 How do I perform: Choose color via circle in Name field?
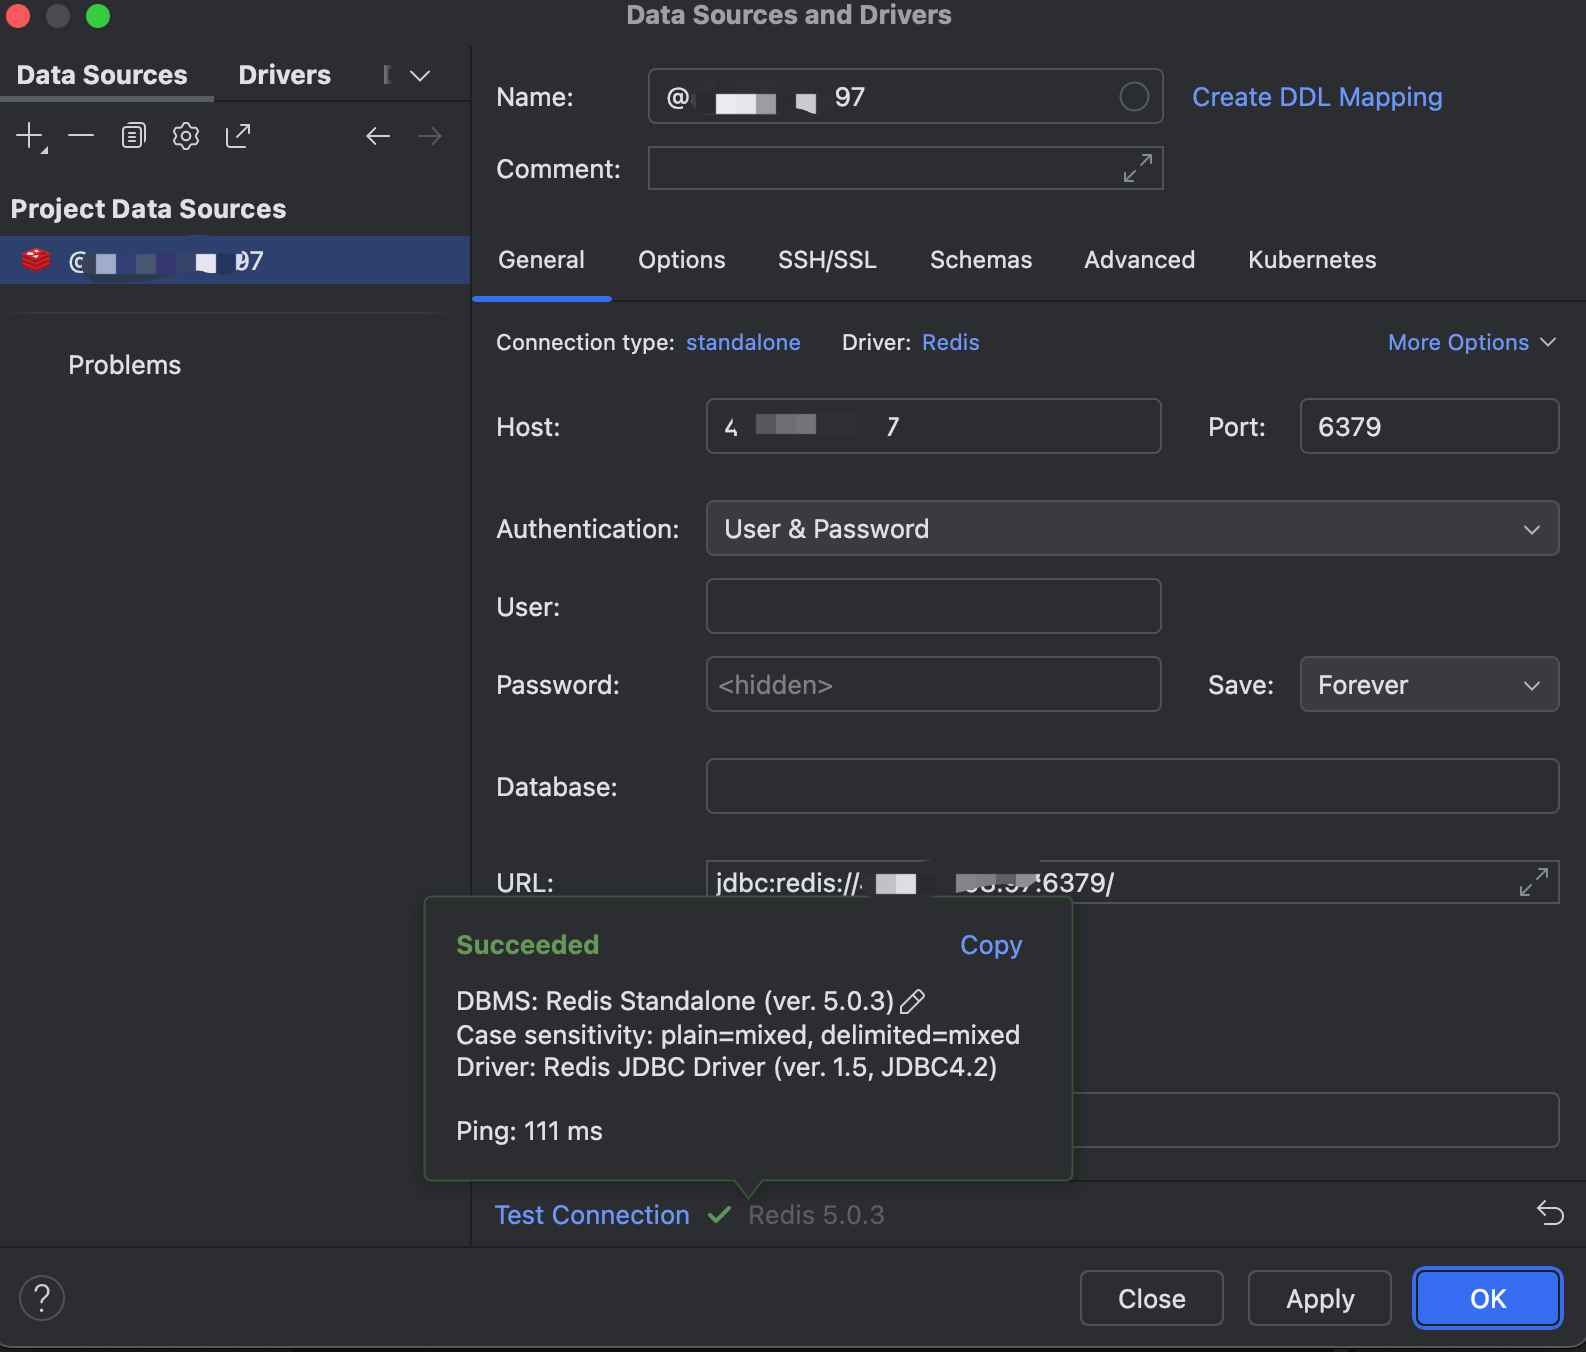coord(1134,97)
